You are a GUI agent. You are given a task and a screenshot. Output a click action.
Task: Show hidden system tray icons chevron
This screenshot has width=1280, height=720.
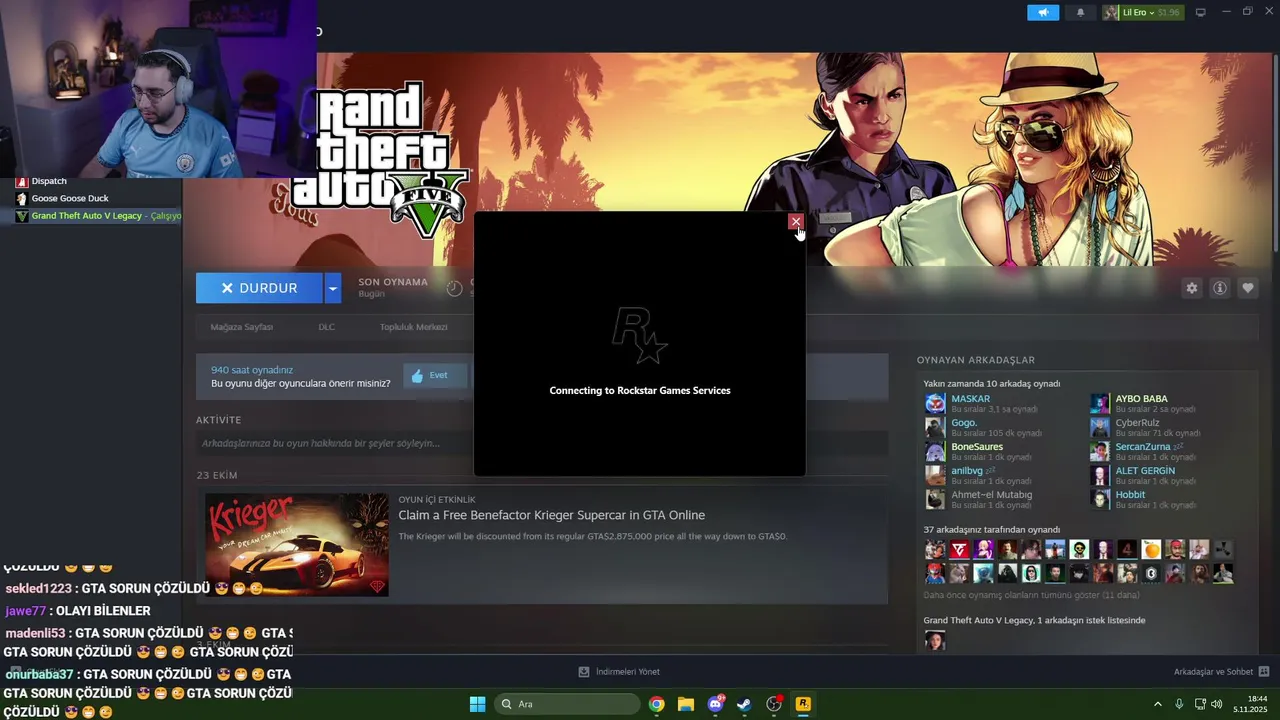(1158, 704)
